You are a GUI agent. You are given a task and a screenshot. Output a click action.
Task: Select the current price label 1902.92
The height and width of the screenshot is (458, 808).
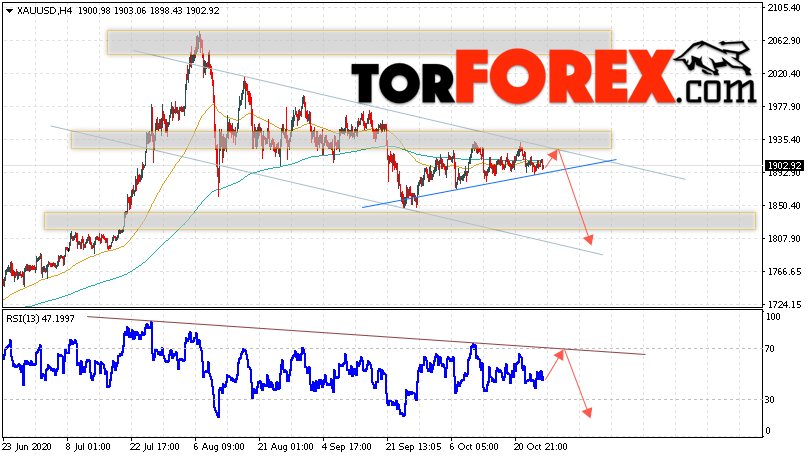point(783,166)
